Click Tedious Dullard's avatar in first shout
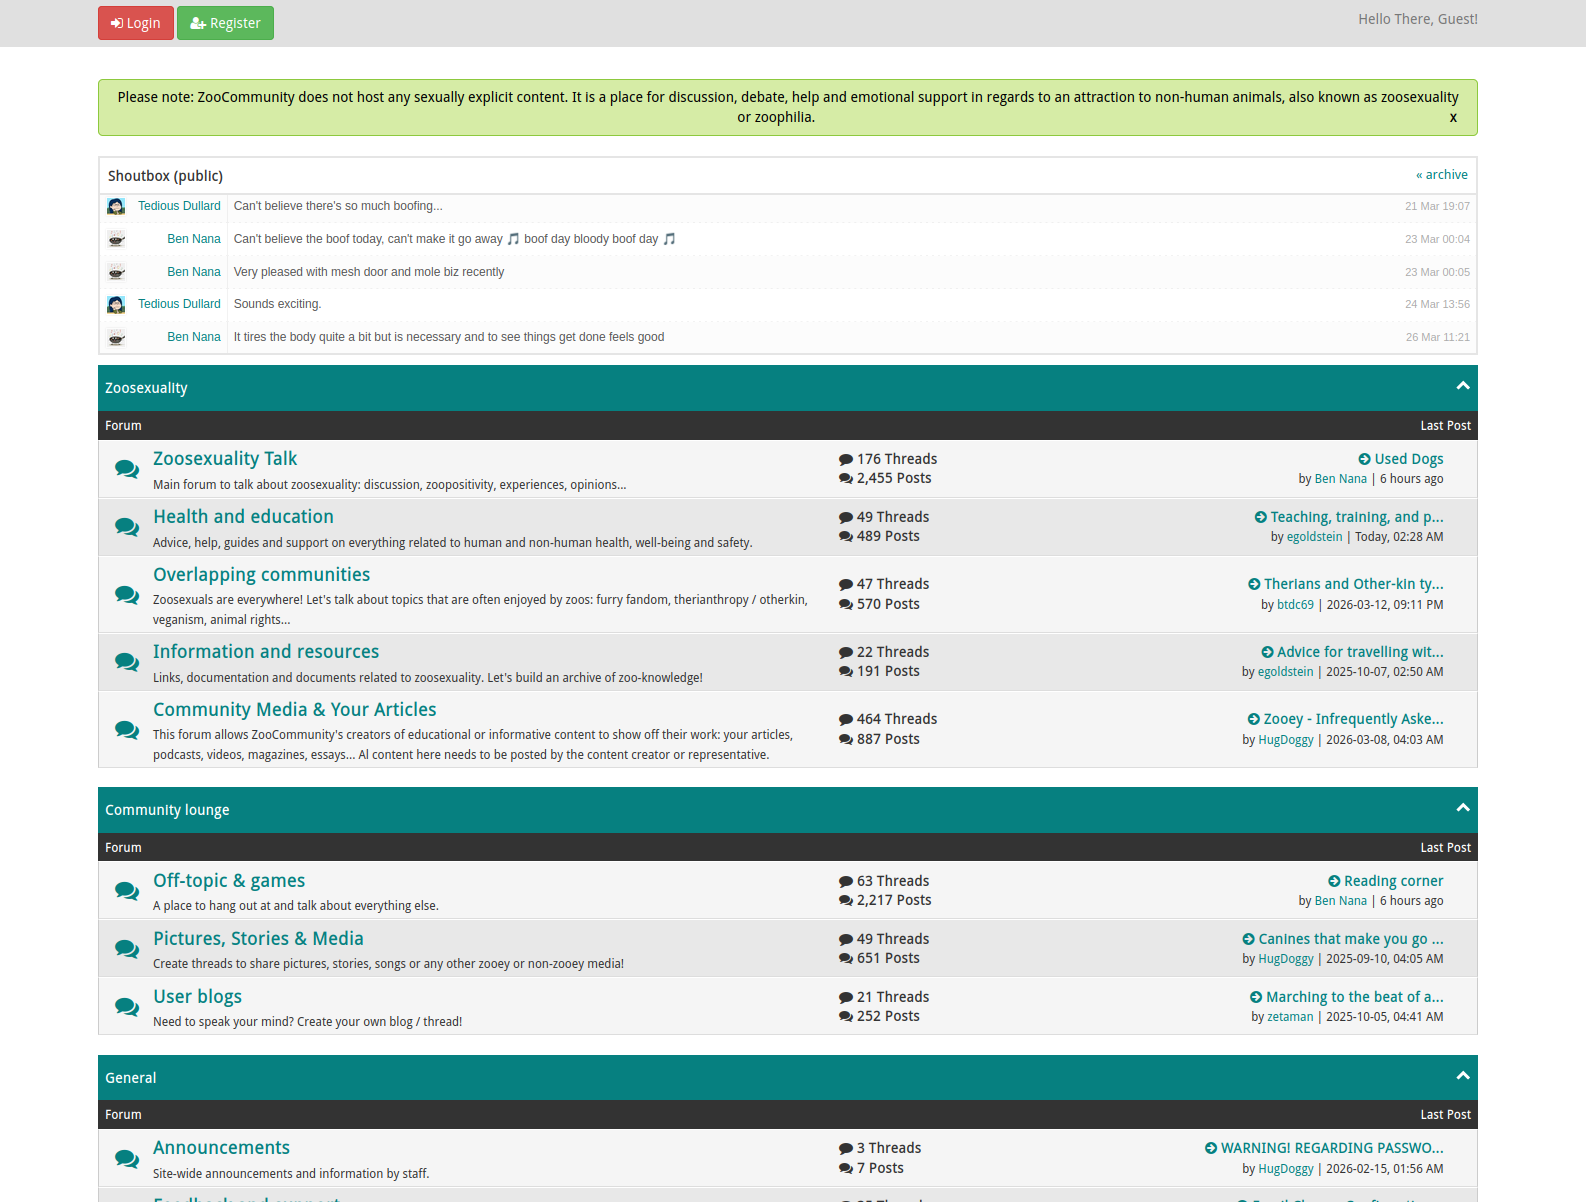This screenshot has height=1202, width=1586. 116,206
